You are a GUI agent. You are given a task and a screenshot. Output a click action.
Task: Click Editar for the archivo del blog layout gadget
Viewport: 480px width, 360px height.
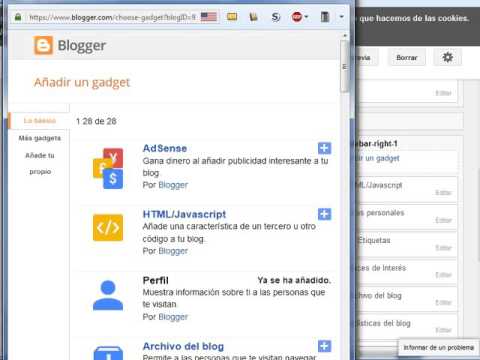(x=443, y=303)
